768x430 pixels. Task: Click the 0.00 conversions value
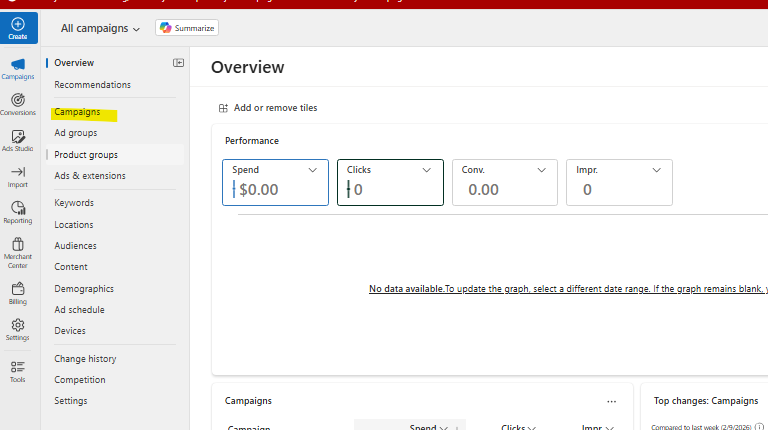[x=483, y=190]
